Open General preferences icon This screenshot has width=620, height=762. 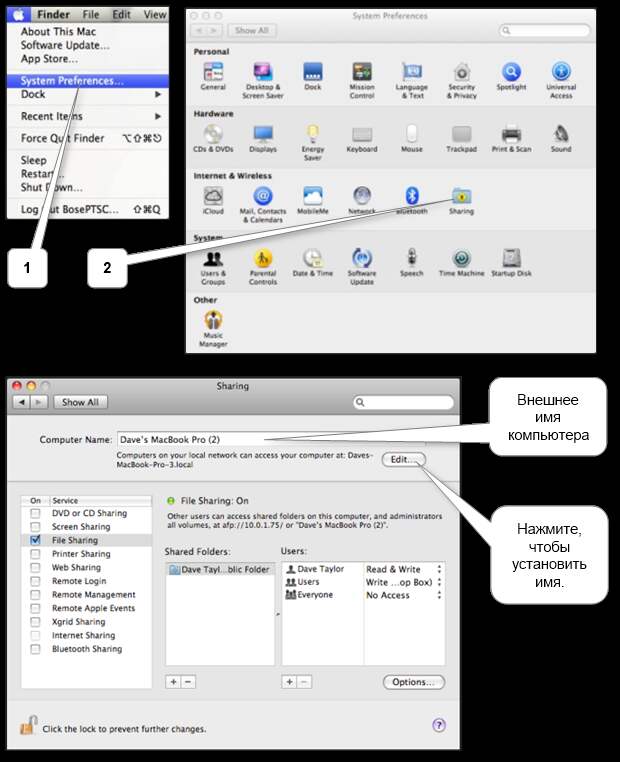213,72
